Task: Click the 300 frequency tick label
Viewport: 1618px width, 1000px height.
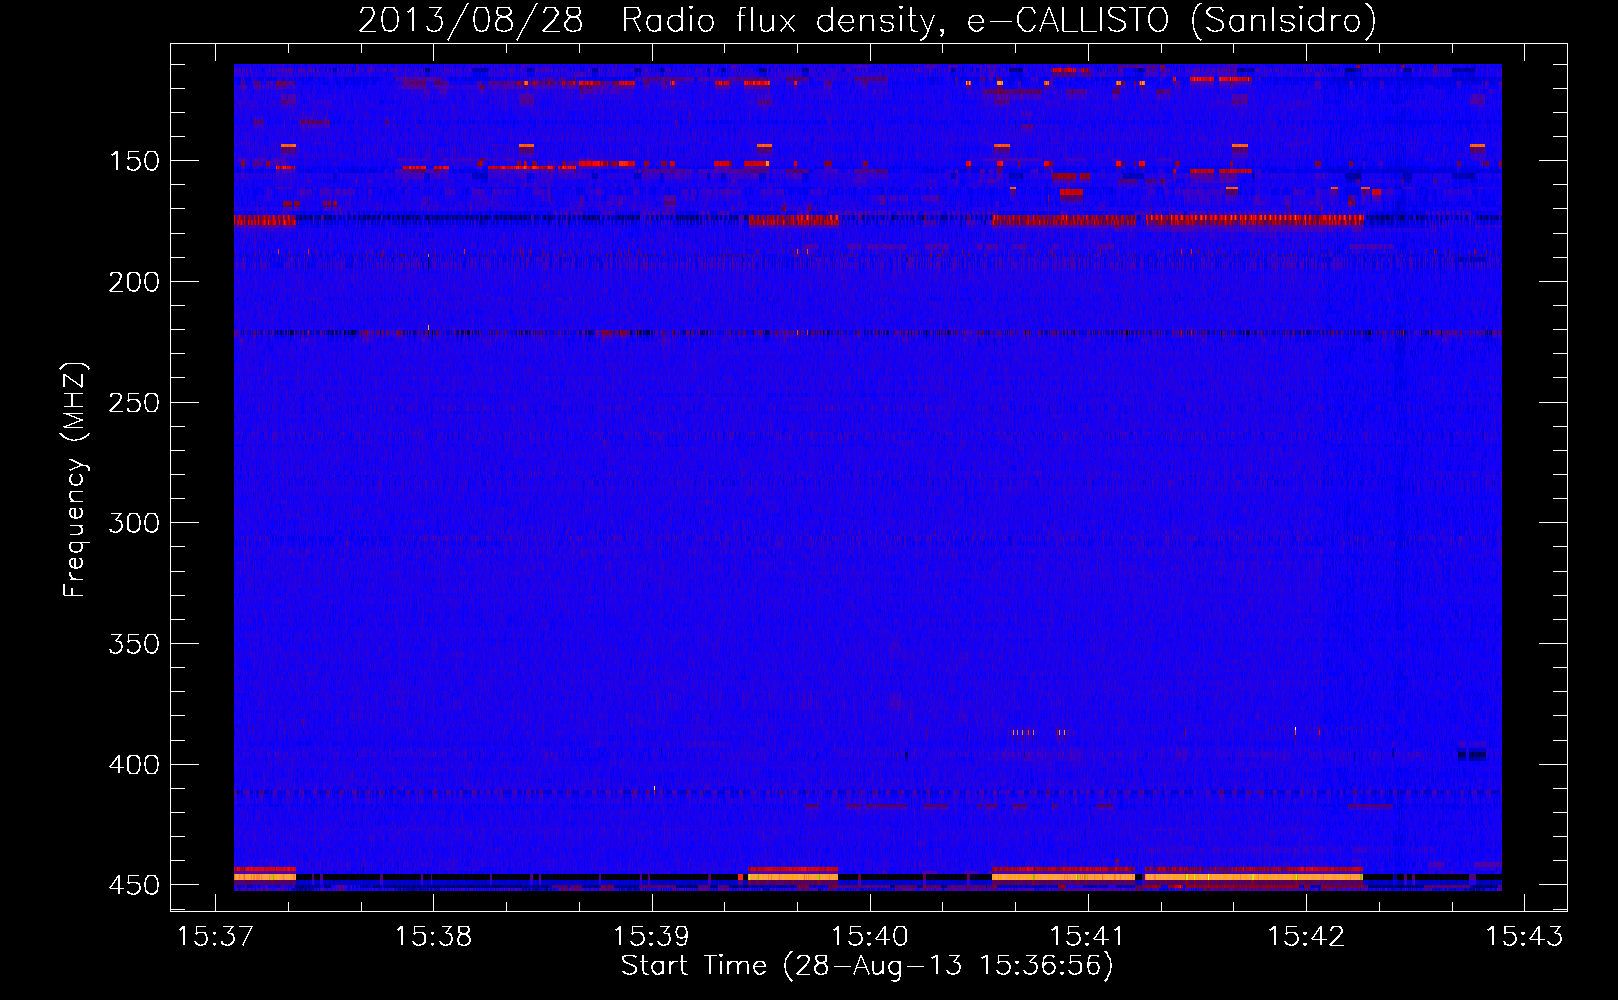Action: tap(134, 523)
